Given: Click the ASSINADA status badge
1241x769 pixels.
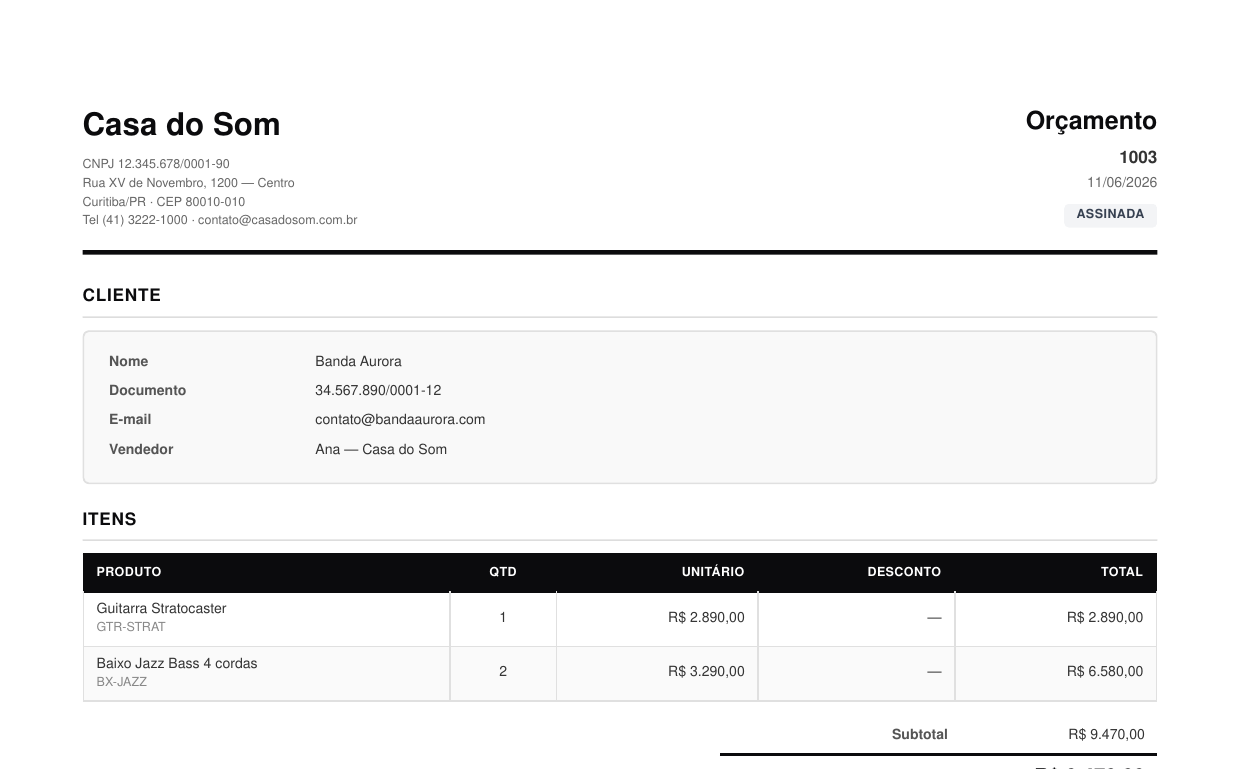Looking at the screenshot, I should point(1110,215).
